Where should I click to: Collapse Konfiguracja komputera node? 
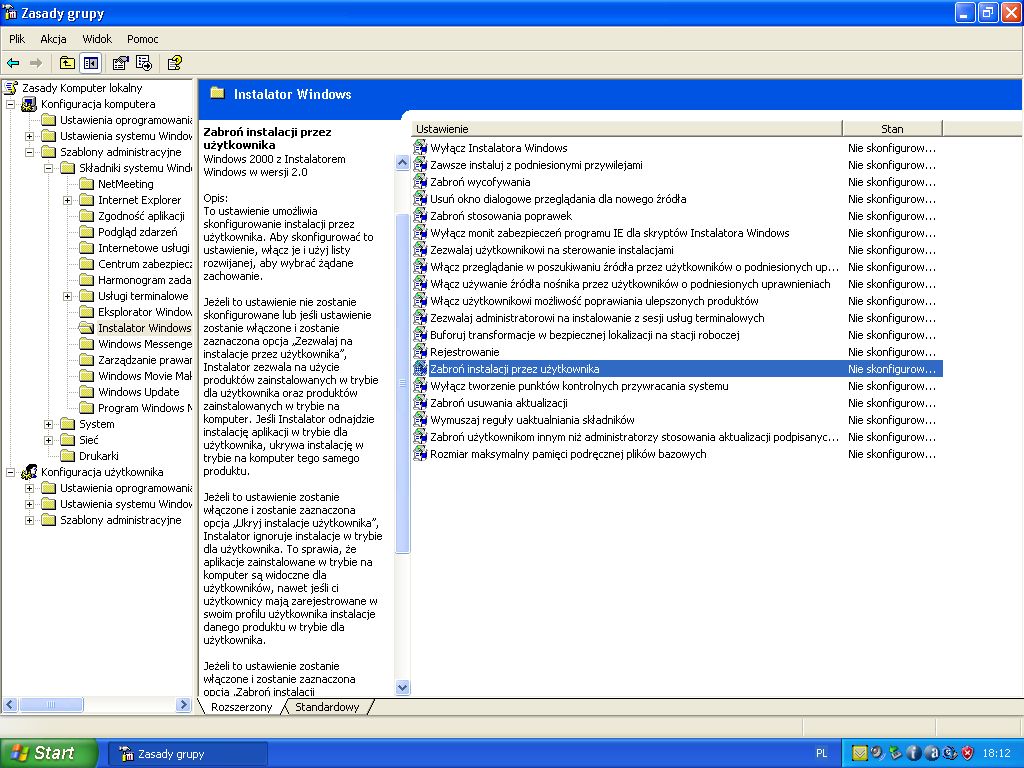coord(10,104)
